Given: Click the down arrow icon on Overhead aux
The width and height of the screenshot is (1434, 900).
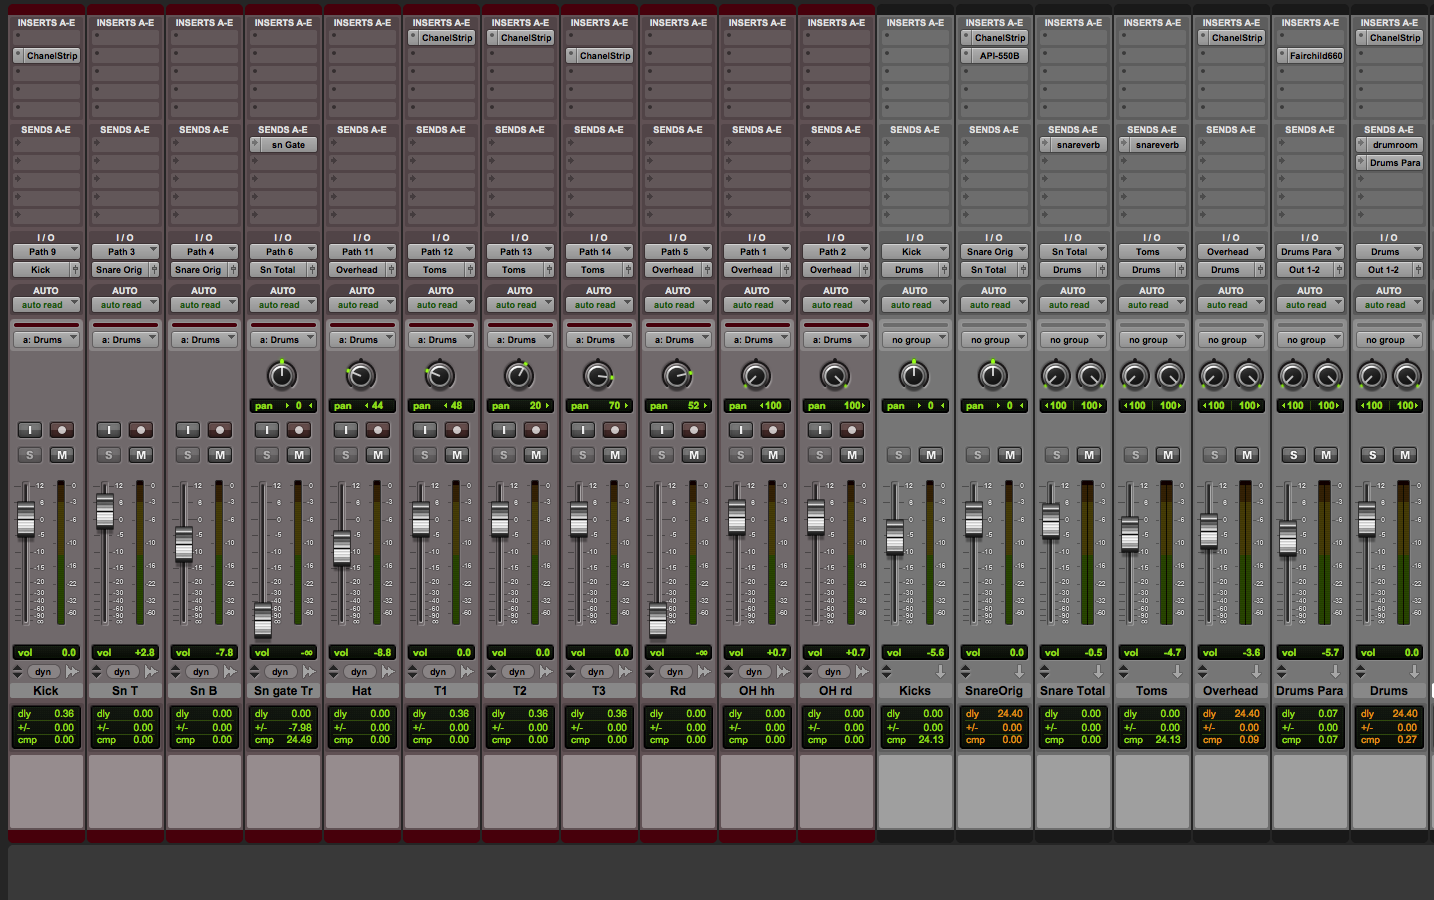Looking at the screenshot, I should [x=1257, y=672].
